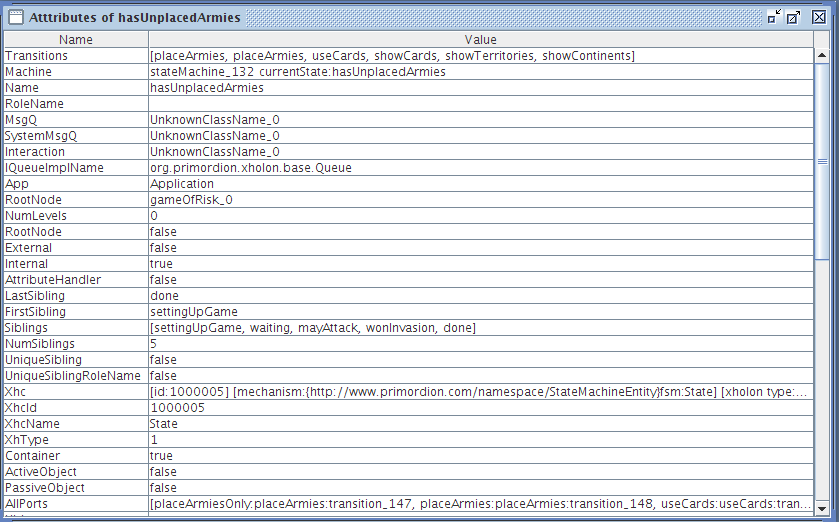This screenshot has height=522, width=839.
Task: Click the truncated Xhc value cell
Action: click(x=481, y=392)
